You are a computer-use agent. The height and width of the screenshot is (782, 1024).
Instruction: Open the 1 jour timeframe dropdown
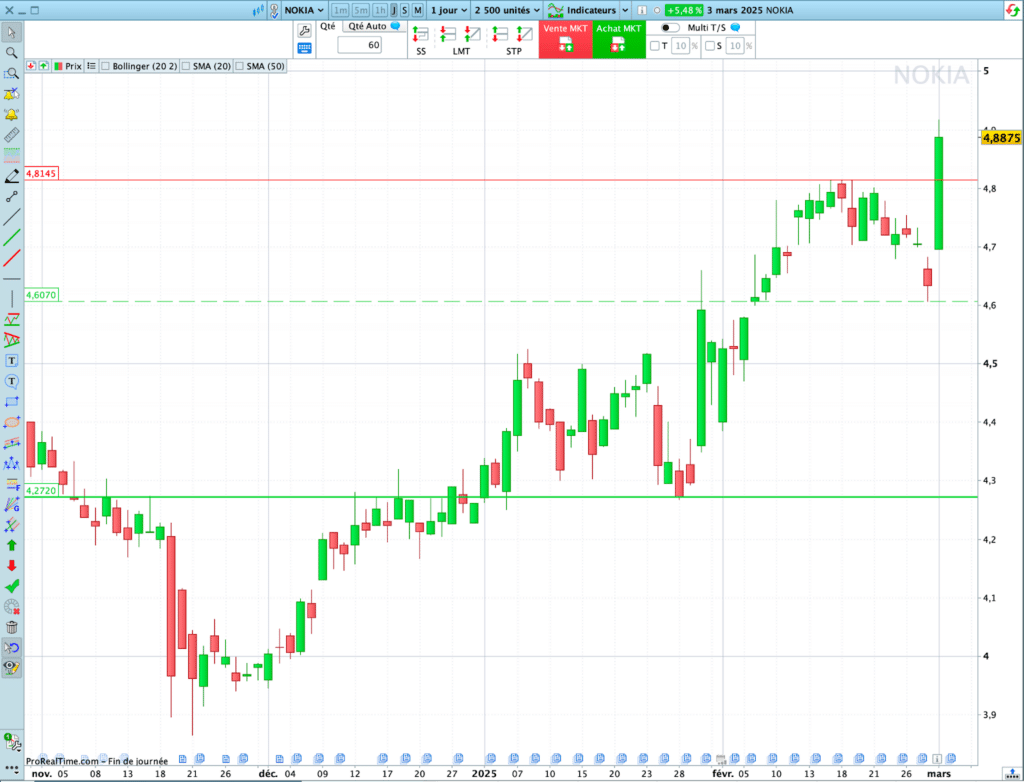tap(449, 10)
